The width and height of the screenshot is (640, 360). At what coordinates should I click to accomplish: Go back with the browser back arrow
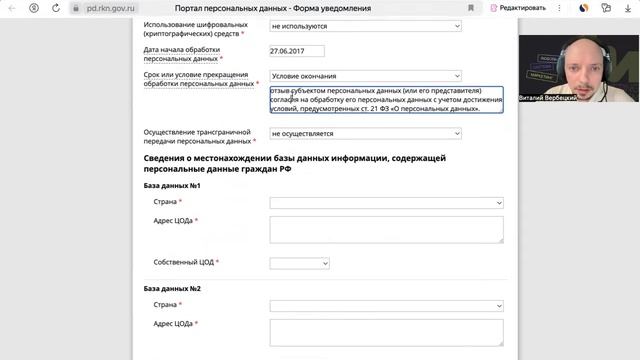click(x=12, y=8)
